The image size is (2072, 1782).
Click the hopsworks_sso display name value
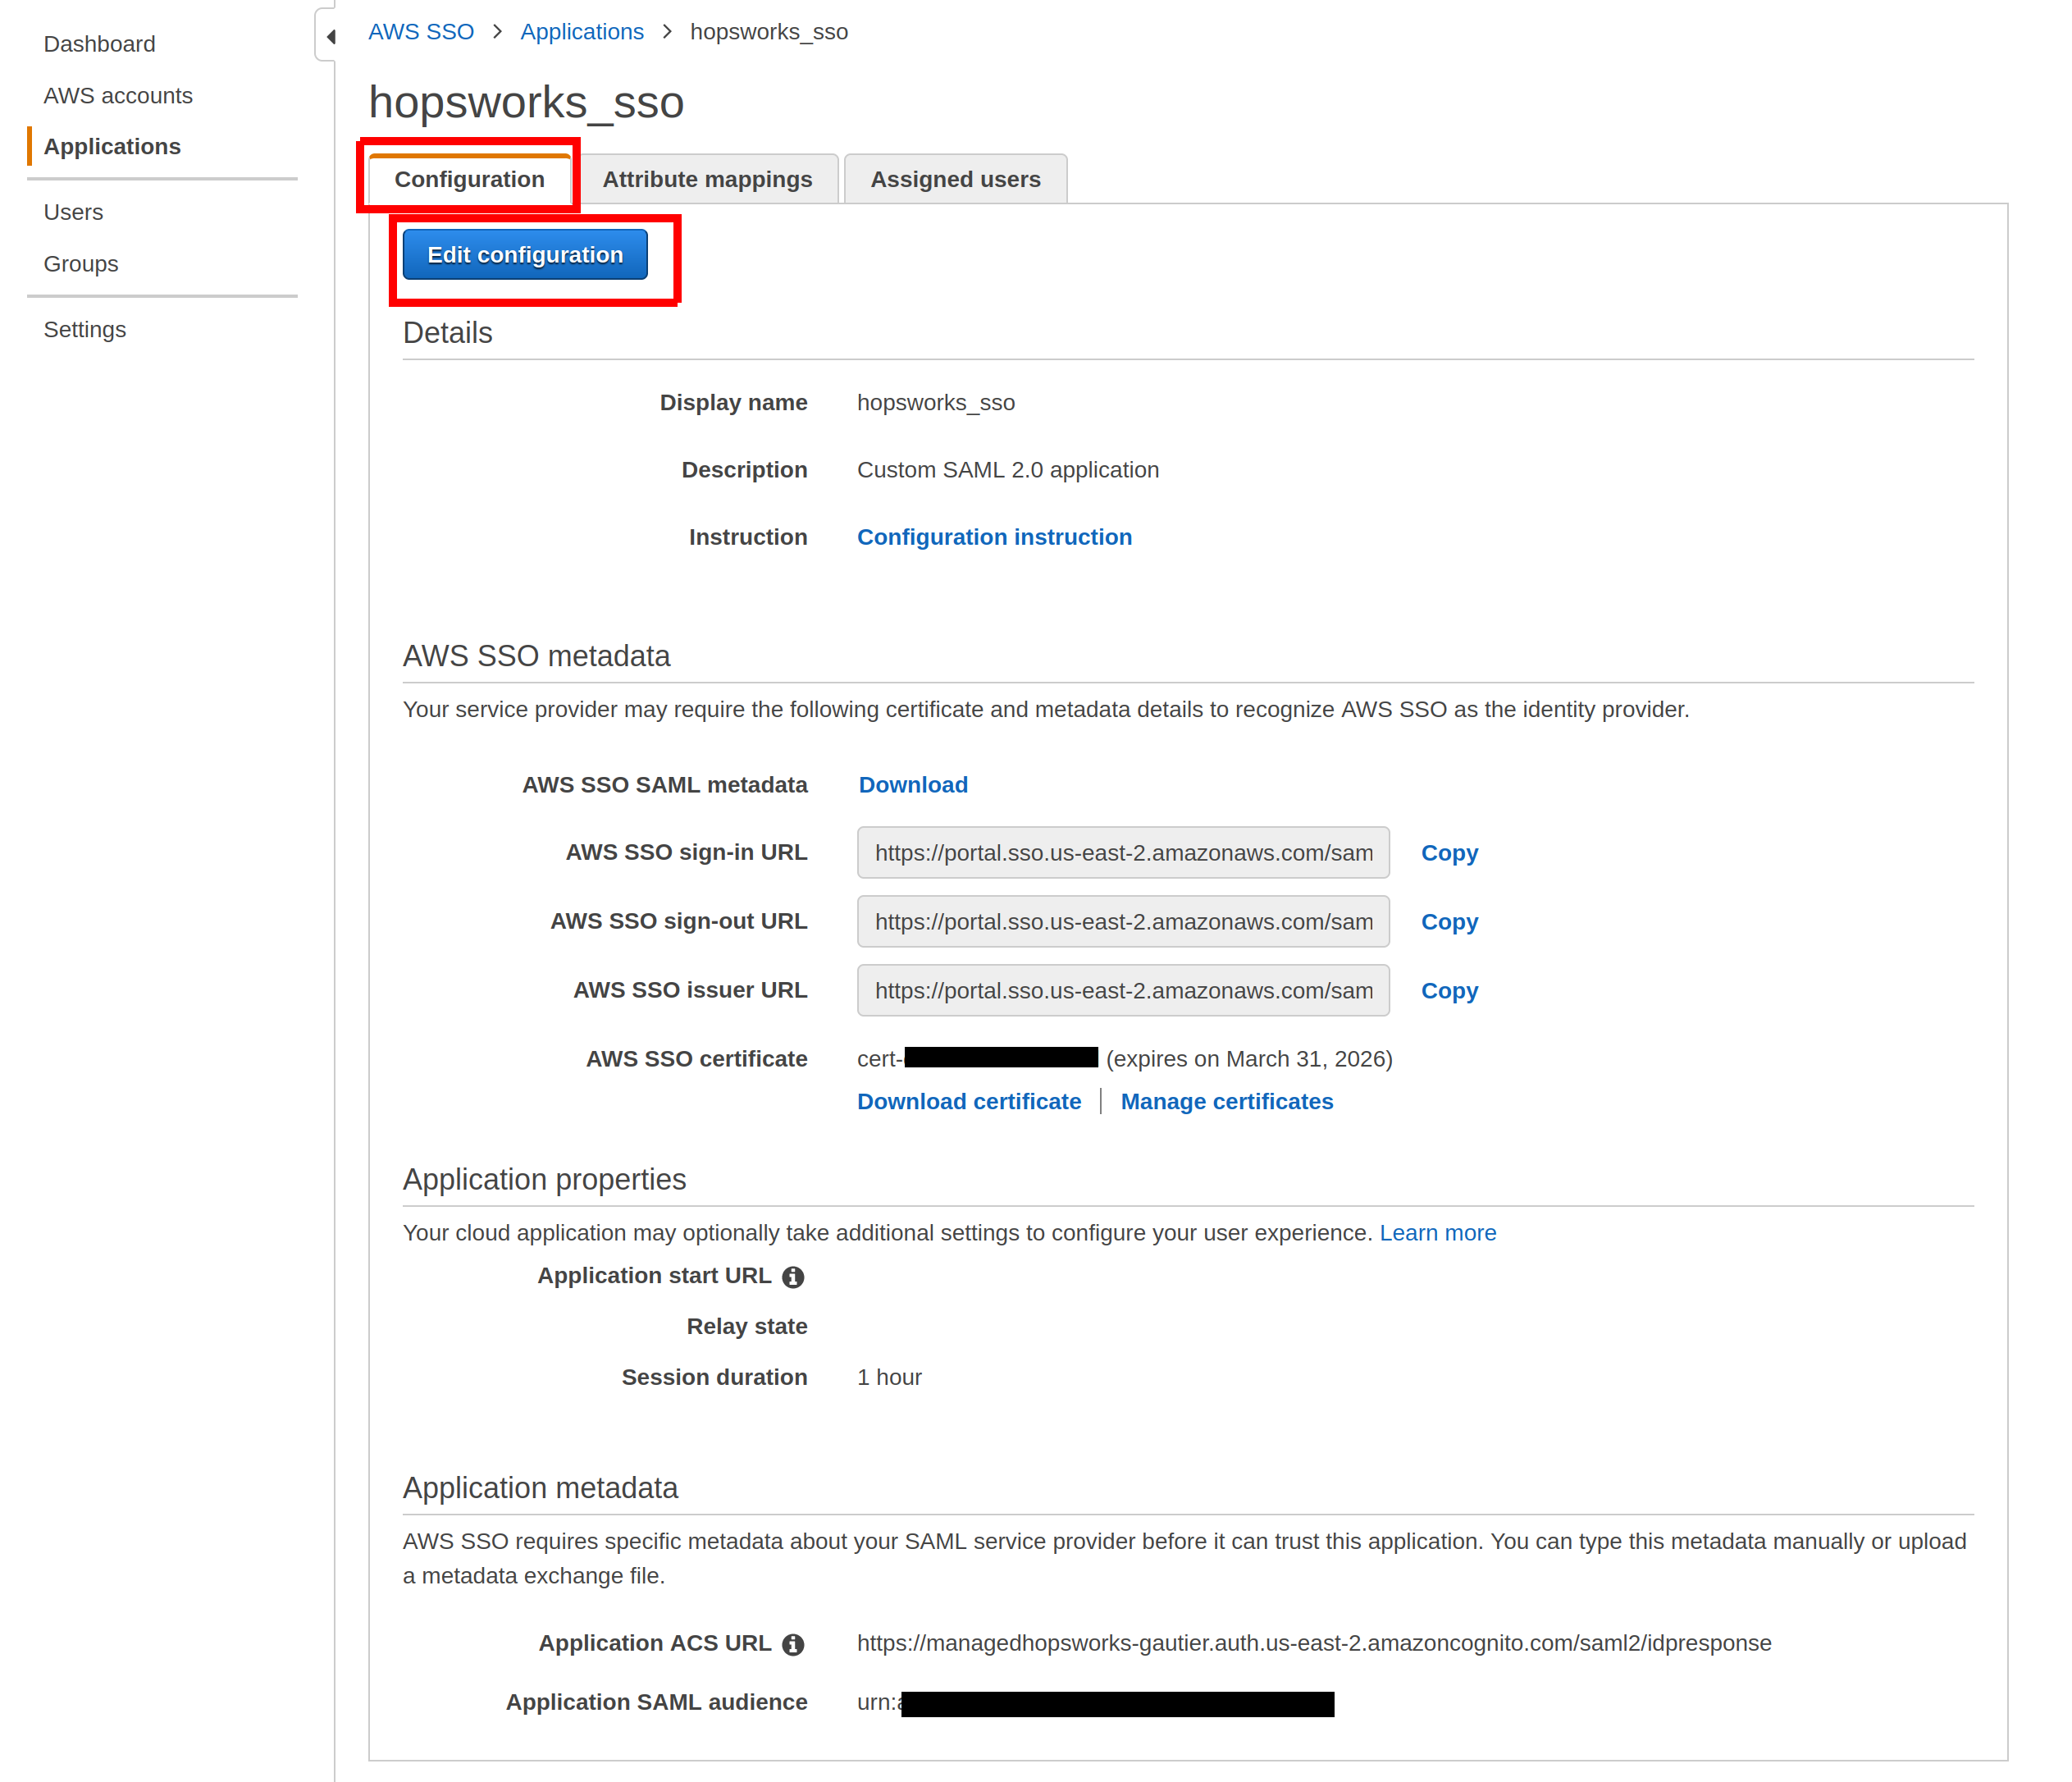(936, 403)
